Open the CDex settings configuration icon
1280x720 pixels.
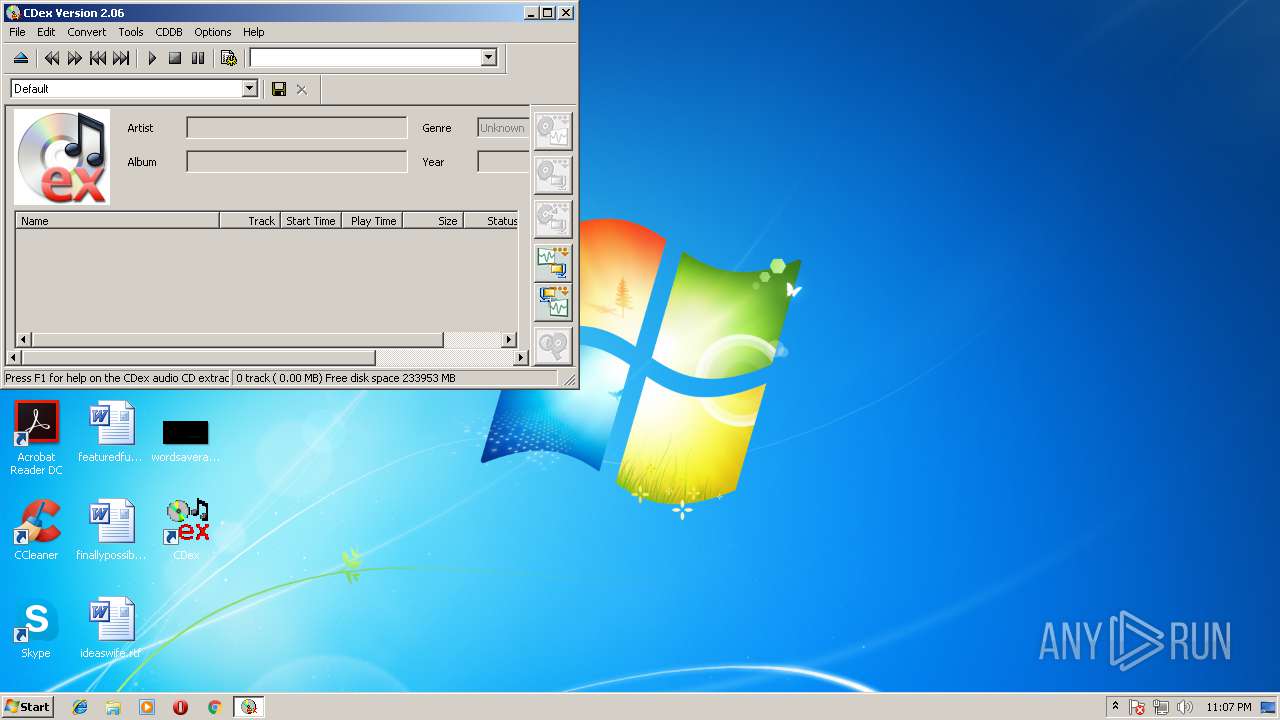(x=228, y=58)
